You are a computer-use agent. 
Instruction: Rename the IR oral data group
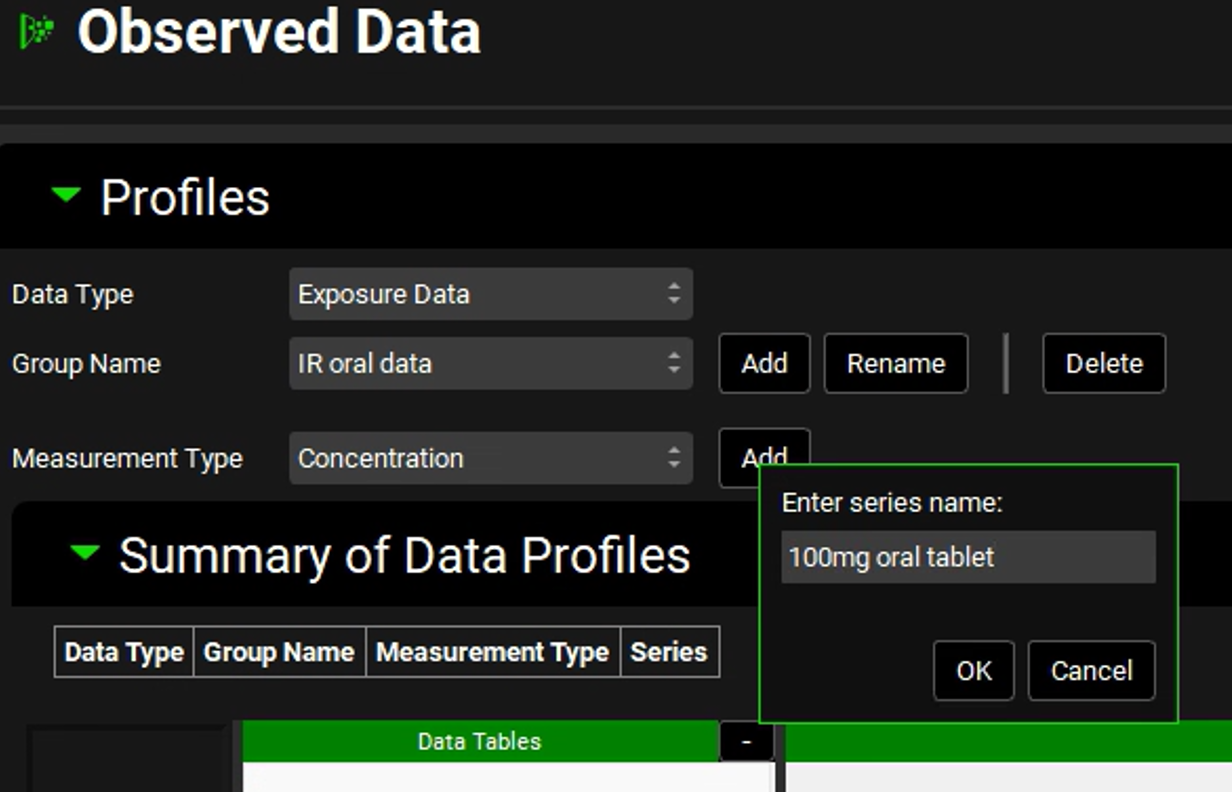(895, 363)
